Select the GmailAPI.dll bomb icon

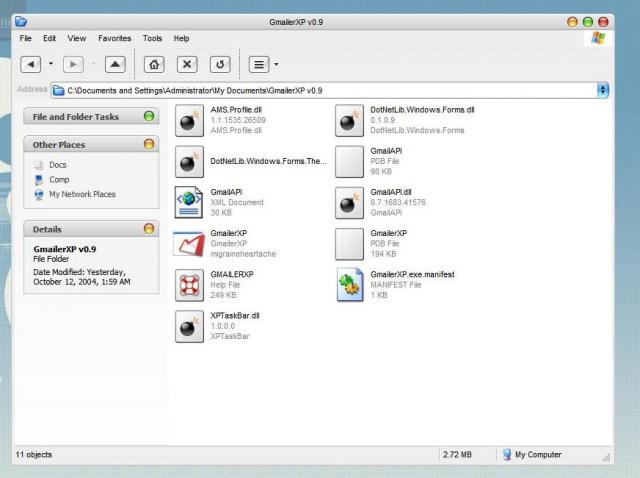(349, 203)
